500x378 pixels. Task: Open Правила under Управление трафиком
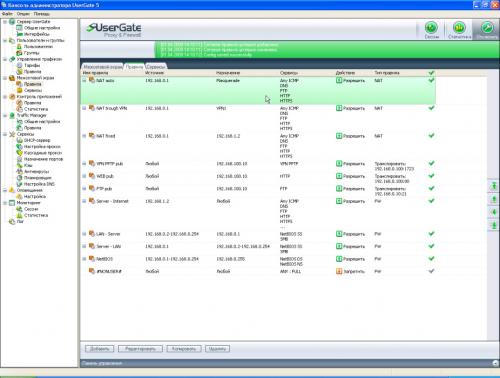pos(32,72)
